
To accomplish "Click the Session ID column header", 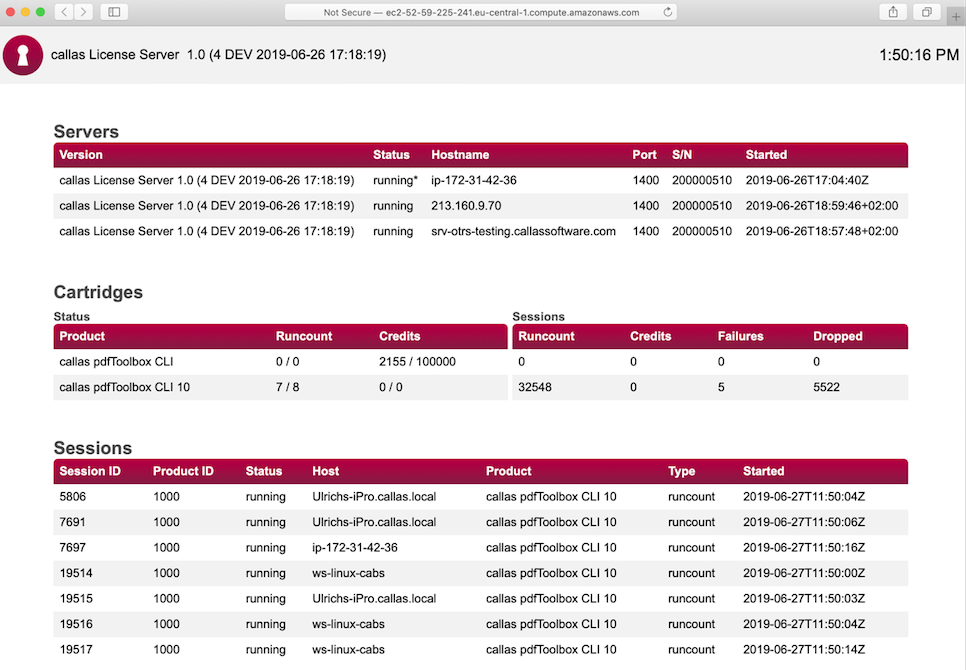I will [x=90, y=471].
